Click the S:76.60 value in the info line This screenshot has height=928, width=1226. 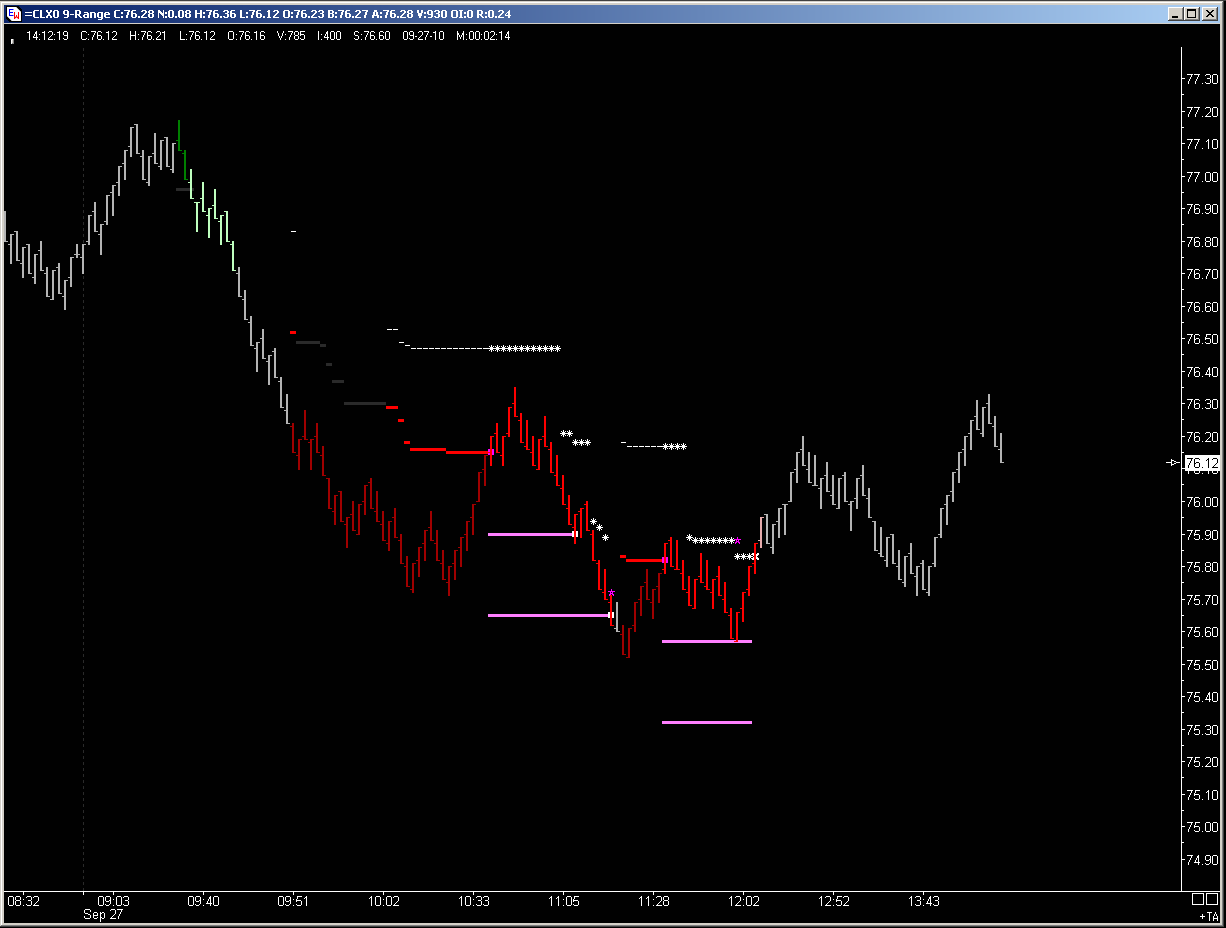click(372, 36)
